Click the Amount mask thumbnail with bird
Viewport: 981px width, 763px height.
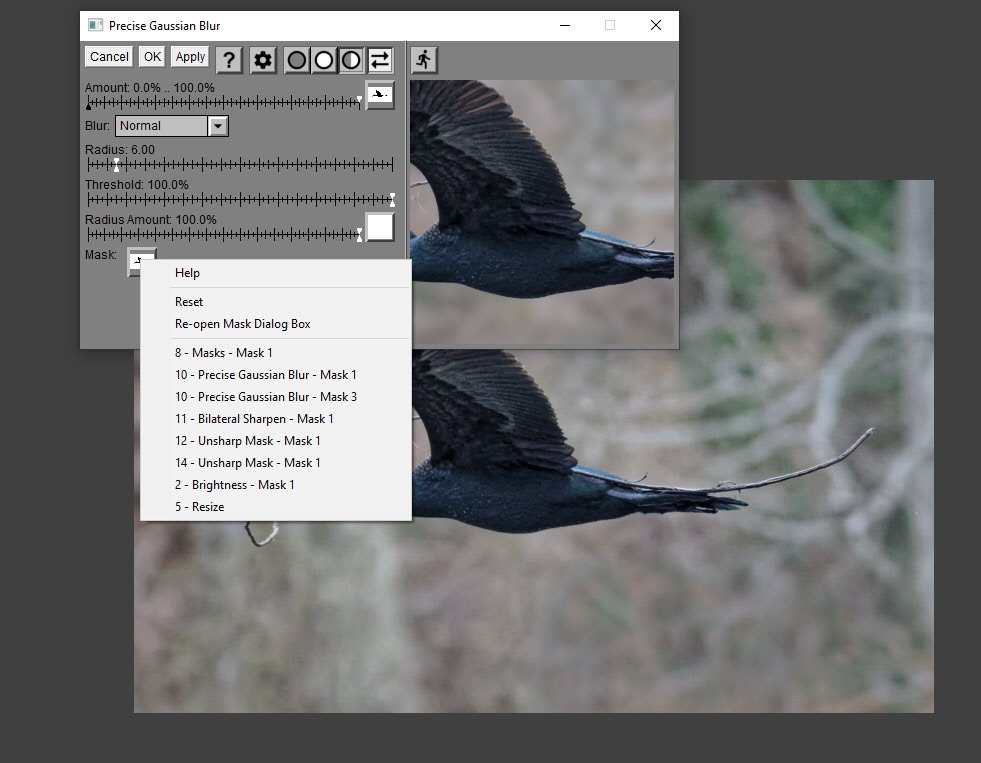pos(380,95)
